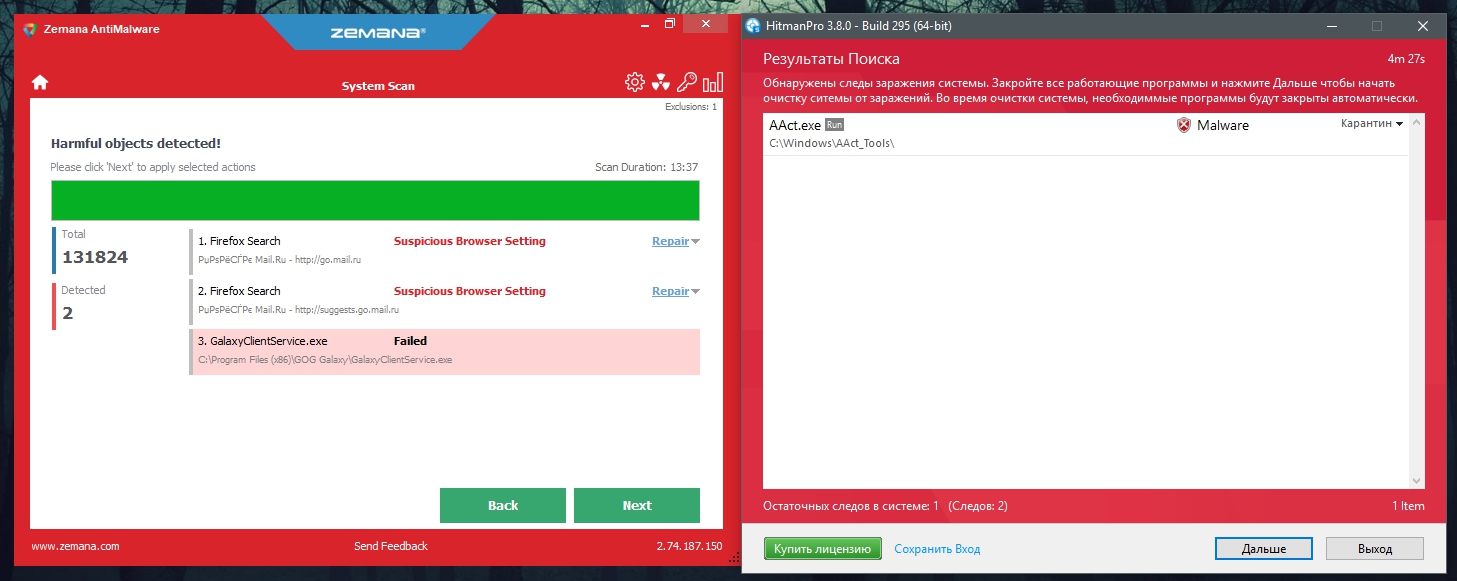Screen dimensions: 1457x581
Task: Open Repair dropdown for first Firefox Search
Action: 695,241
